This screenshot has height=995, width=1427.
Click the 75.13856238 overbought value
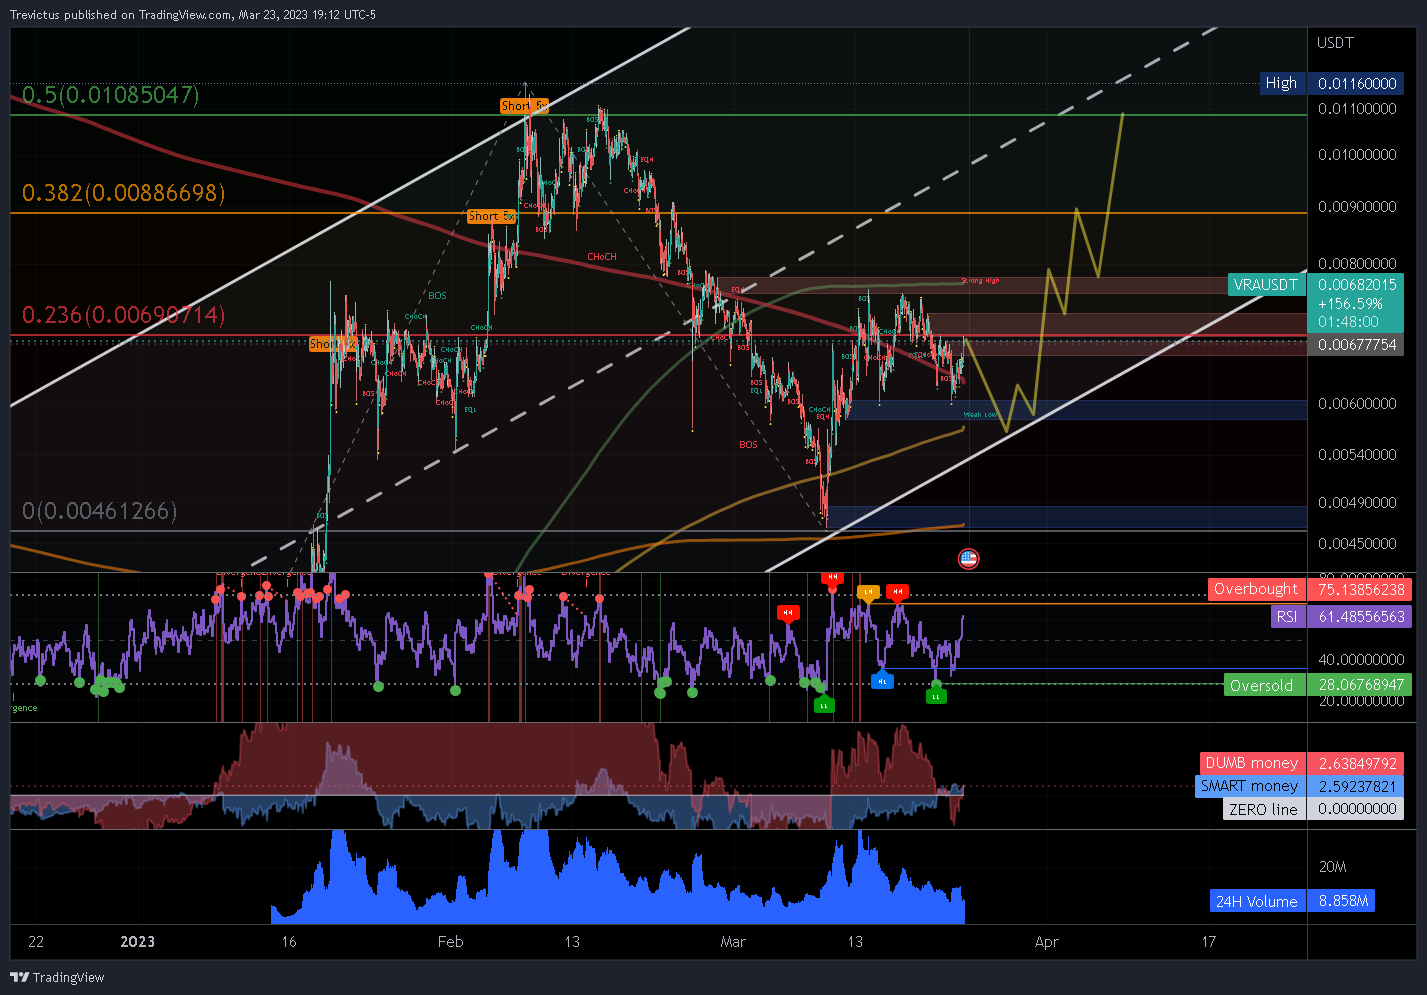tap(1361, 589)
